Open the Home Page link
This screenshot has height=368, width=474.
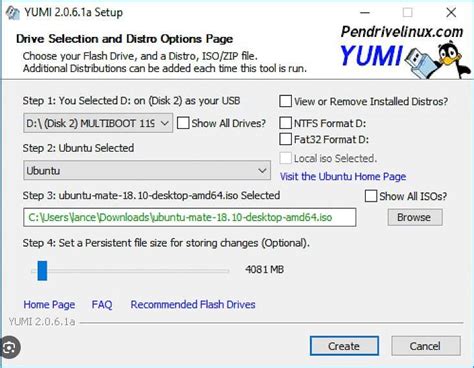[49, 304]
